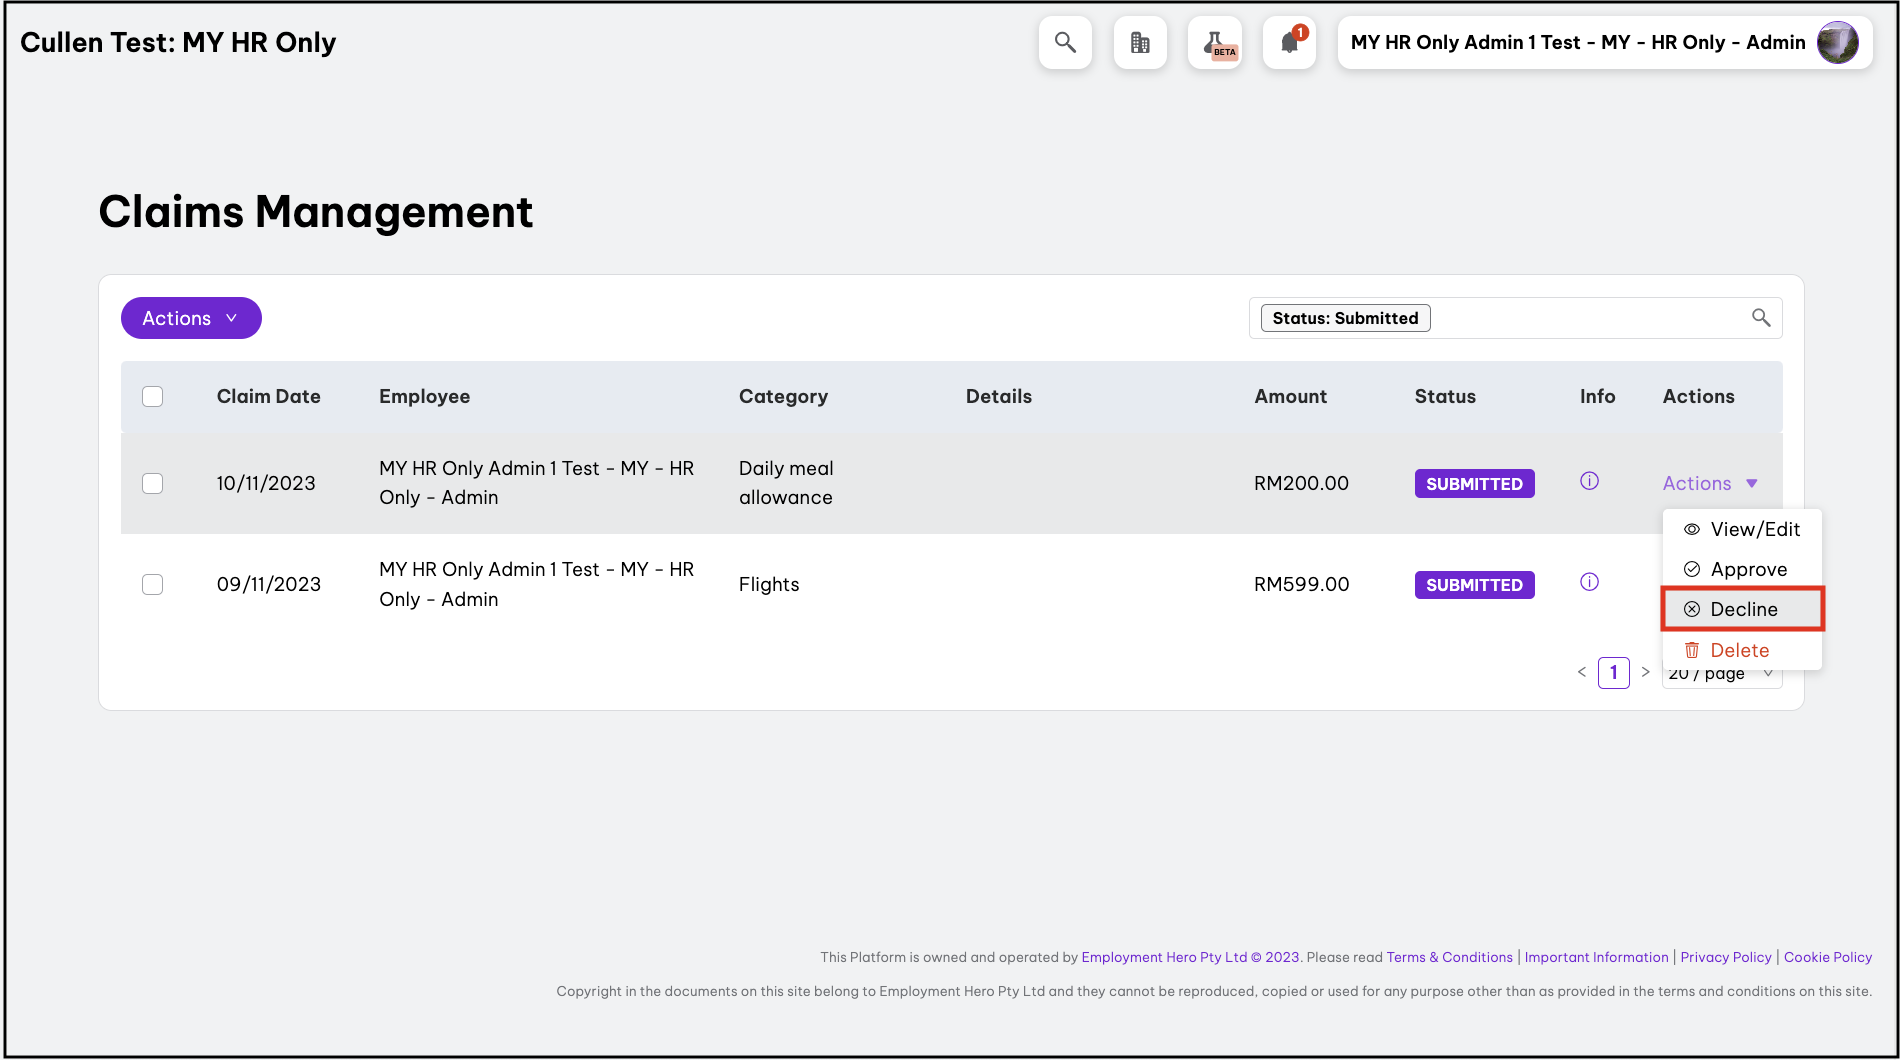The image size is (1900, 1060).
Task: Click the search icon in status filter box
Action: pyautogui.click(x=1761, y=318)
